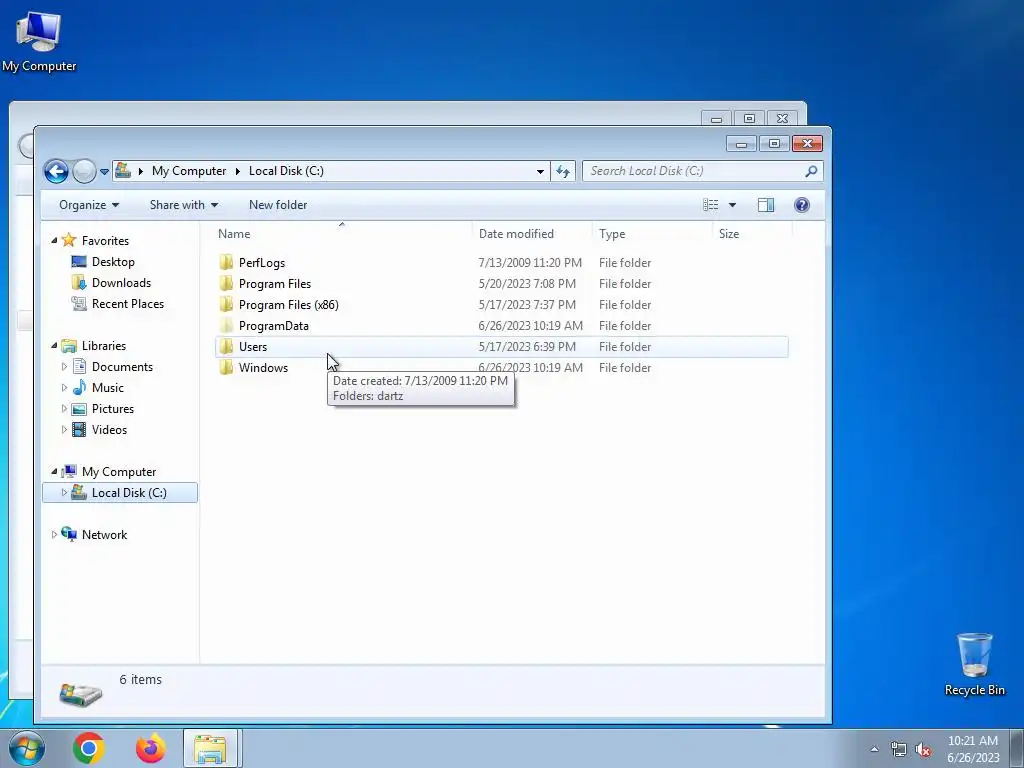Collapse the My Computer tree node

coord(54,472)
